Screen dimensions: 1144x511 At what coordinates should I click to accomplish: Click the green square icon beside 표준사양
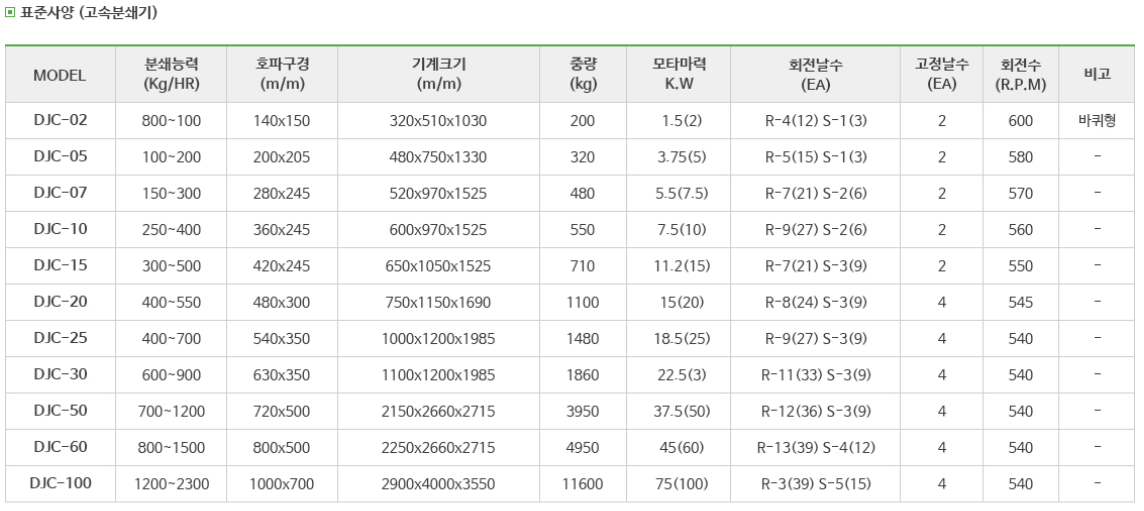coord(10,12)
